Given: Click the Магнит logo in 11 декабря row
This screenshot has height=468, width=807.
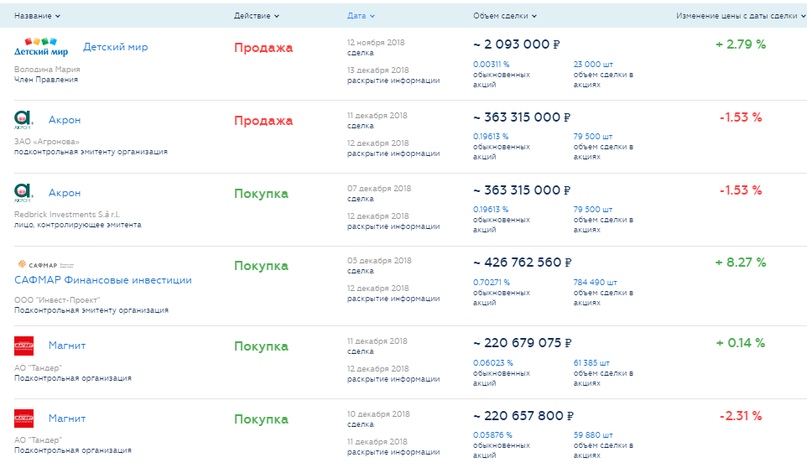Looking at the screenshot, I should tap(23, 346).
